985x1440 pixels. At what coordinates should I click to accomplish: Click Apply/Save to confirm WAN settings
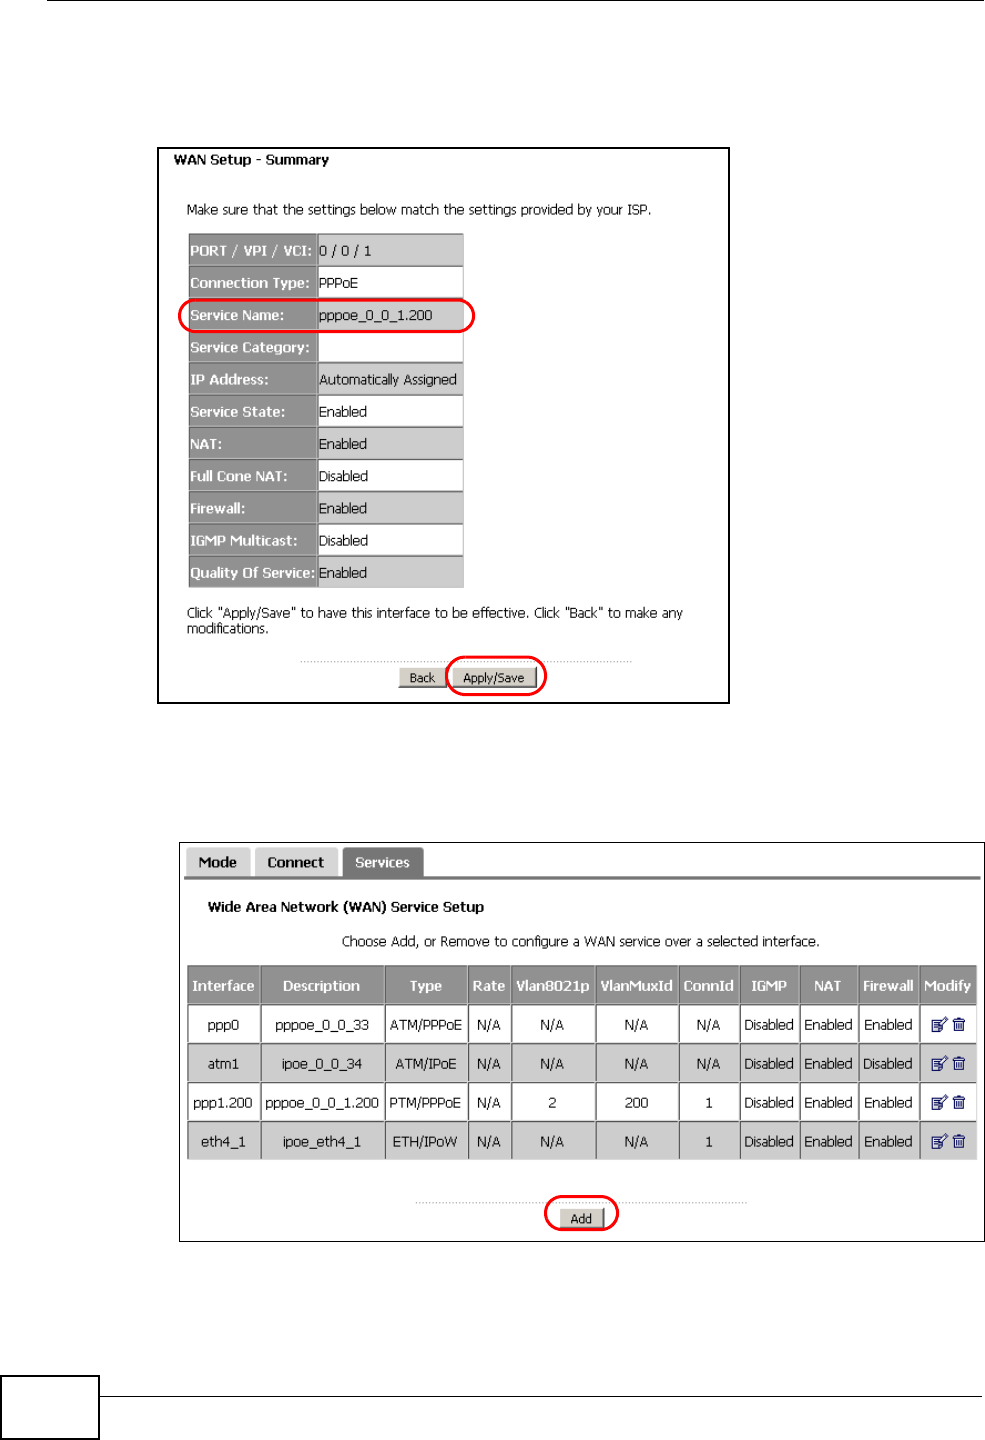pos(493,678)
